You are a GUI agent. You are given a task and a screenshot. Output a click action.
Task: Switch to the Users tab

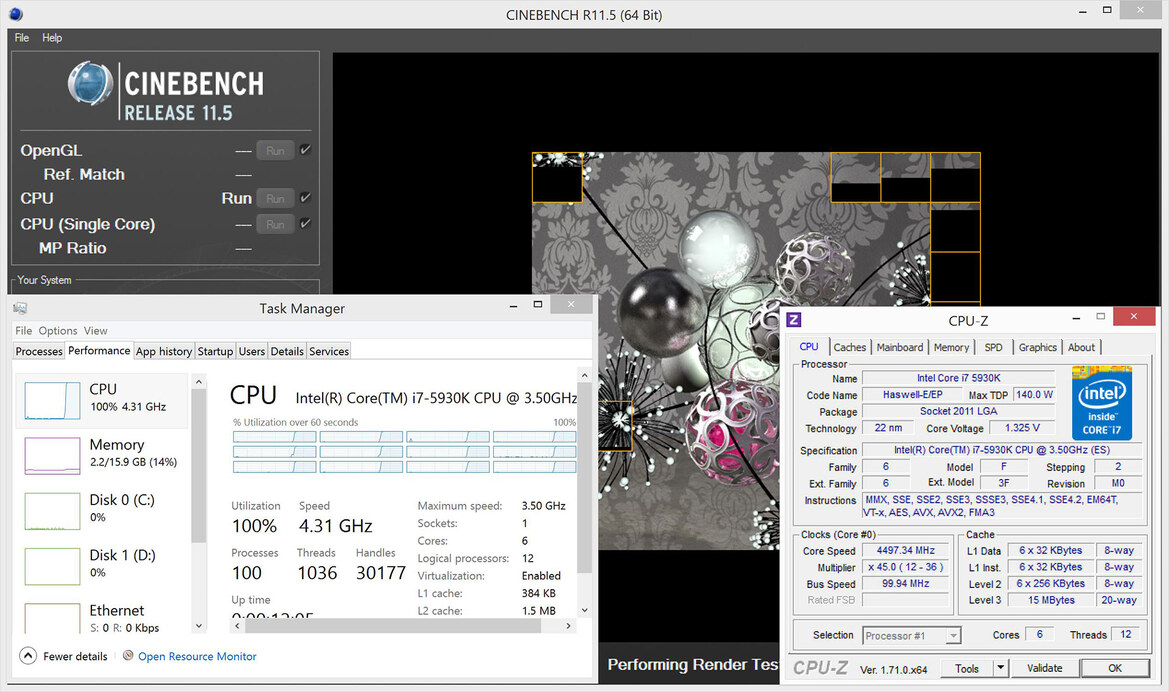tap(252, 351)
